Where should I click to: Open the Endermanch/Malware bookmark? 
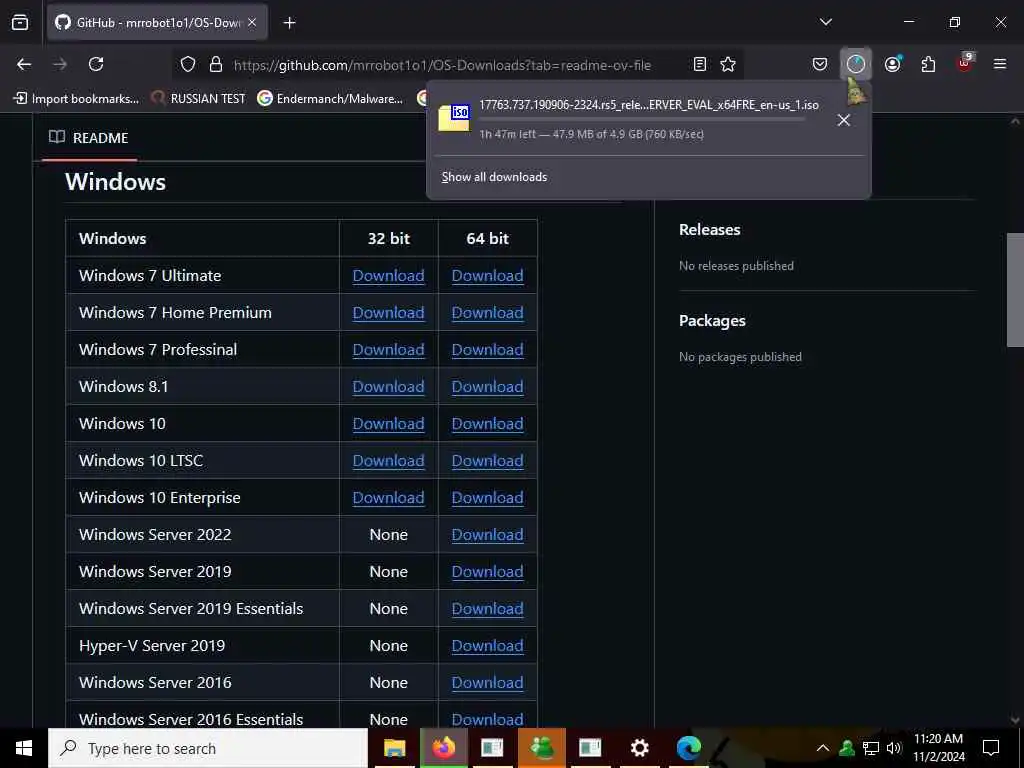330,99
